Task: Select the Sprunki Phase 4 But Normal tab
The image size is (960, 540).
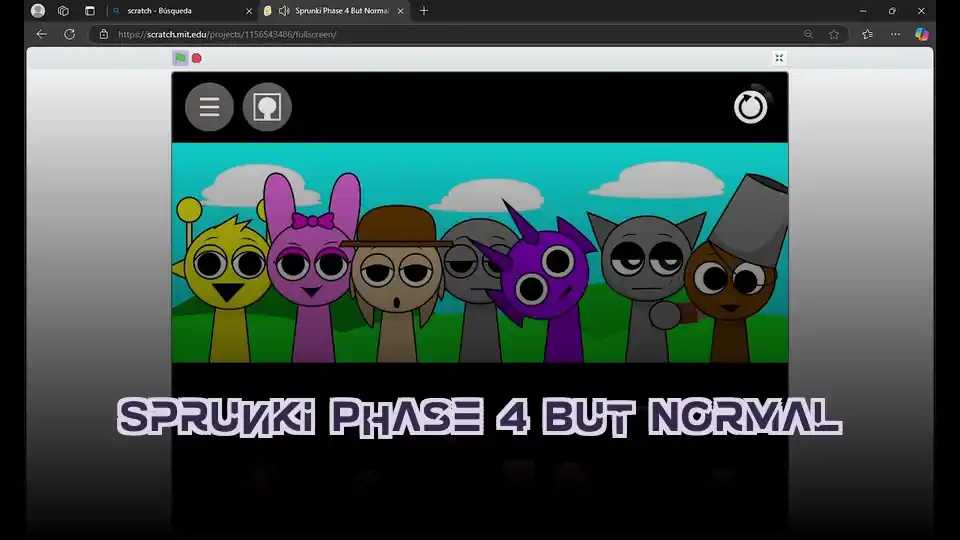Action: click(334, 11)
